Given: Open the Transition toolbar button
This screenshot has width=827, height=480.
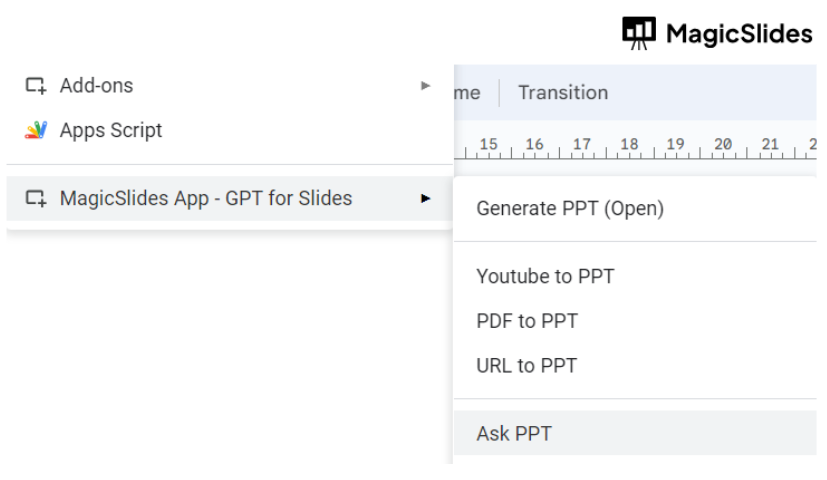Looking at the screenshot, I should (x=563, y=93).
